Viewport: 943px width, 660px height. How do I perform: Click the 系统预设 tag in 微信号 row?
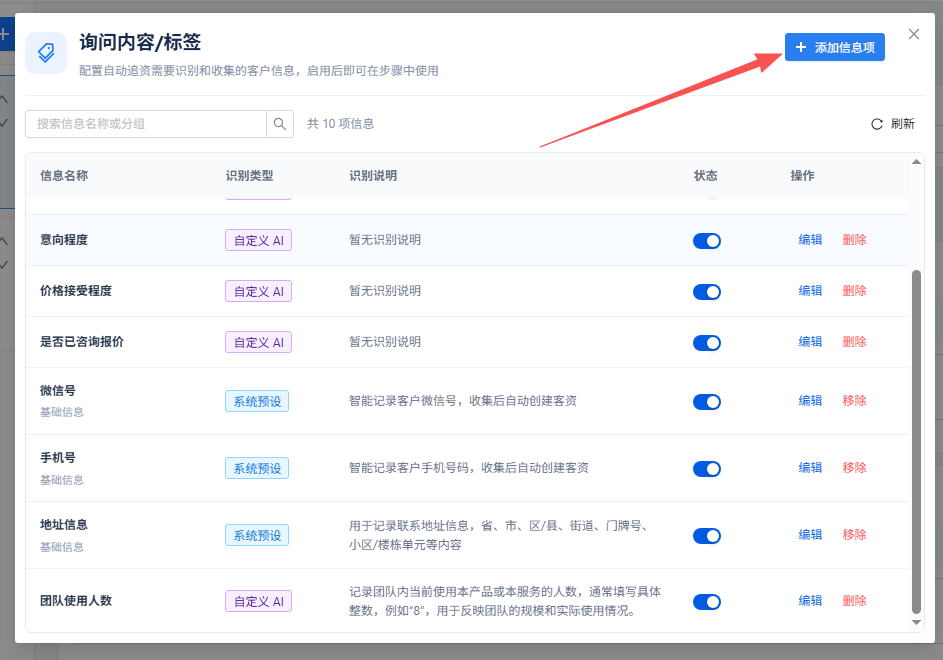[257, 401]
